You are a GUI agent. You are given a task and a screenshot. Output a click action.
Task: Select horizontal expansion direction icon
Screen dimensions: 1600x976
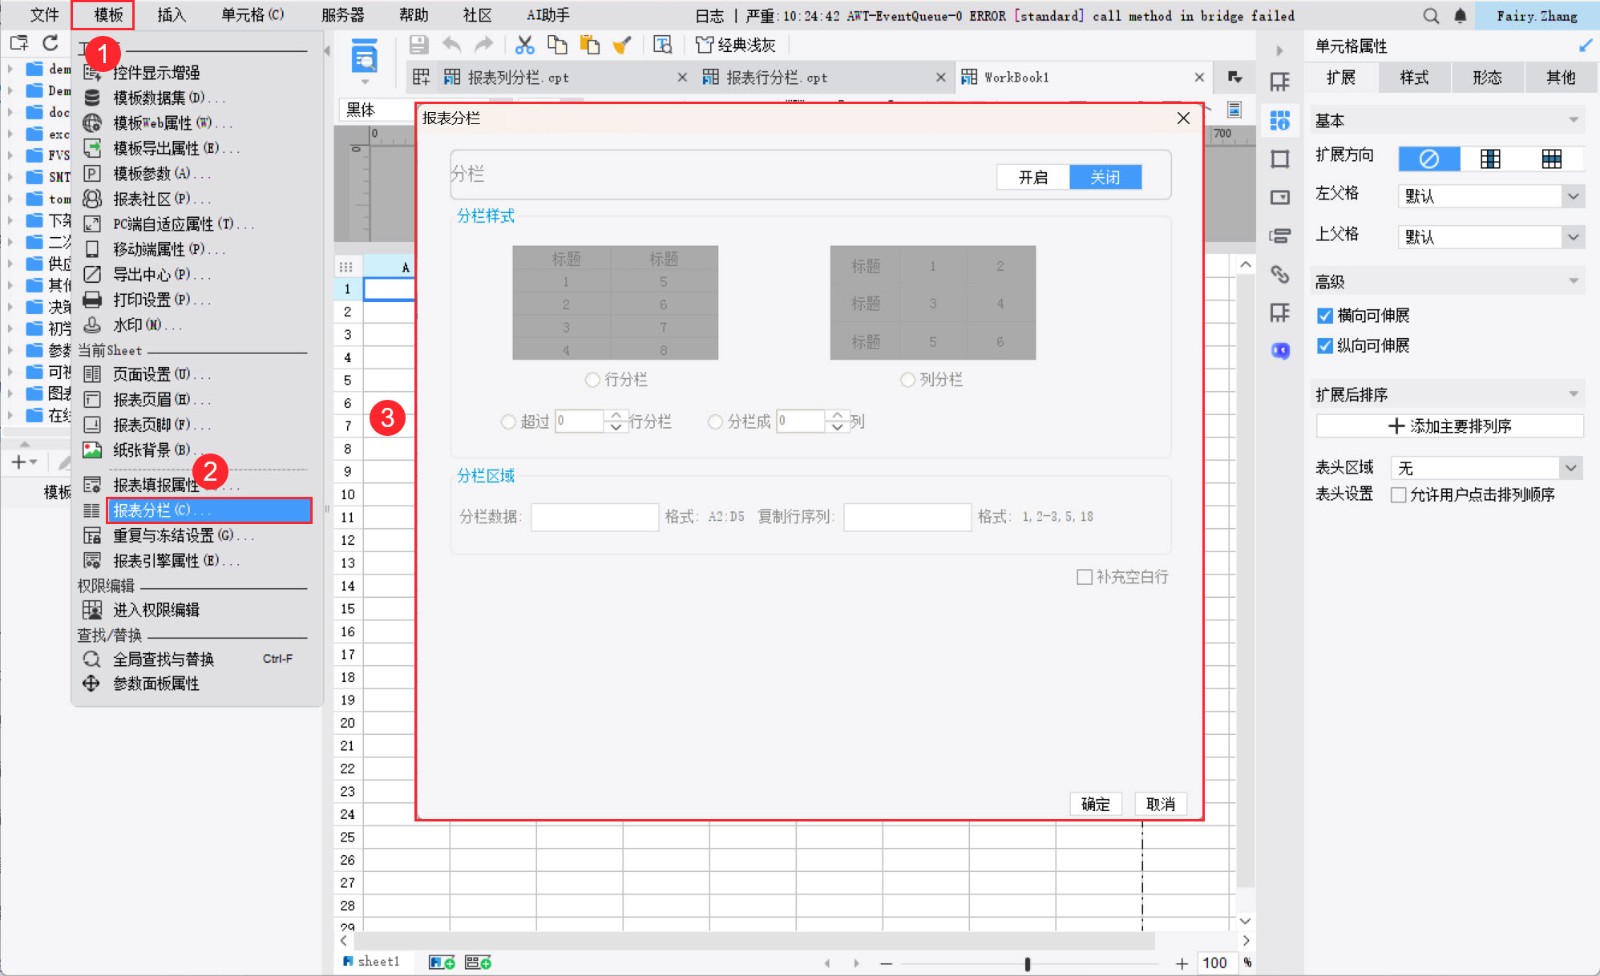point(1552,158)
